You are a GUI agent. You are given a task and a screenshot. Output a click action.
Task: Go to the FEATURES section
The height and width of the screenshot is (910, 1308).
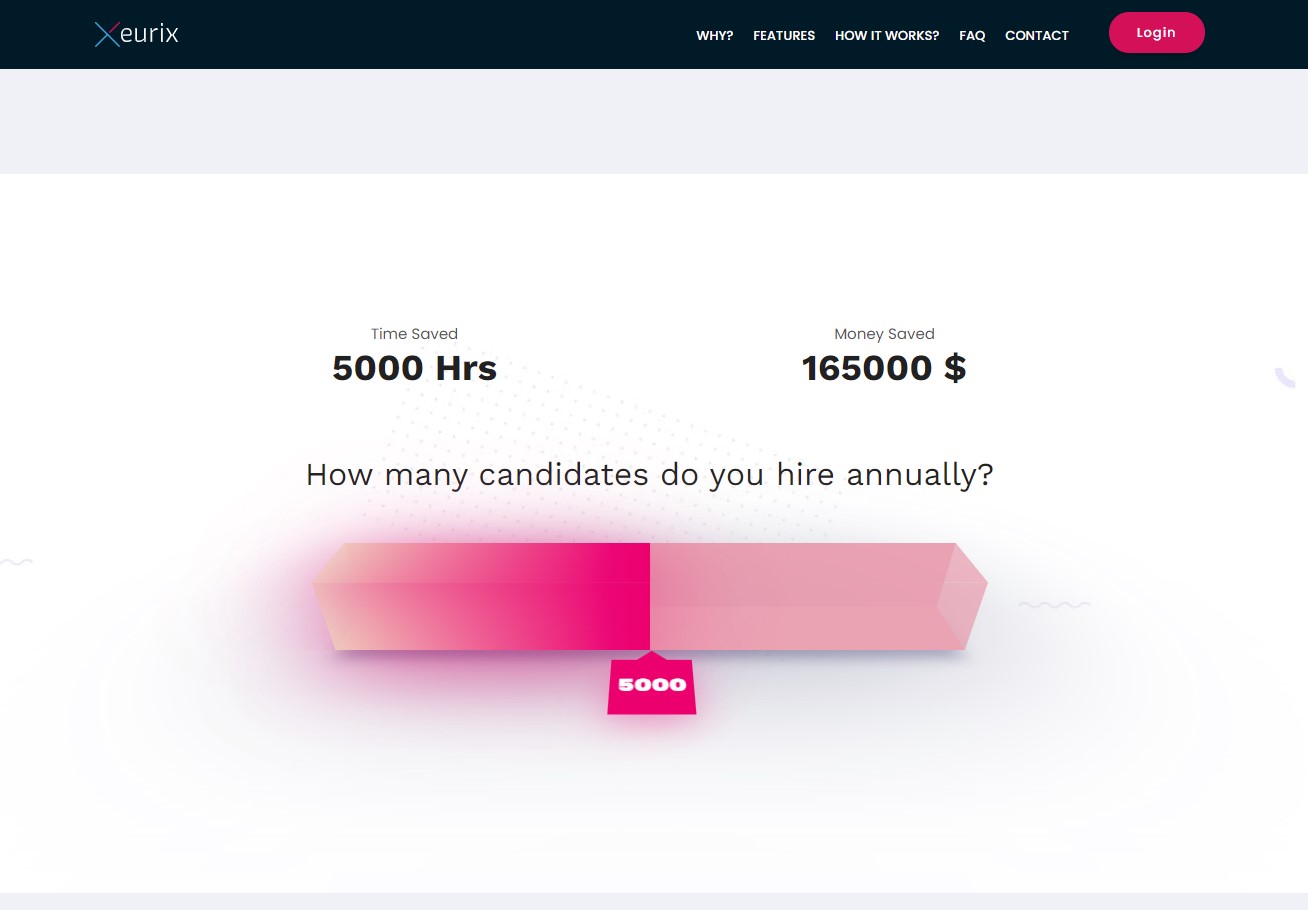[784, 35]
